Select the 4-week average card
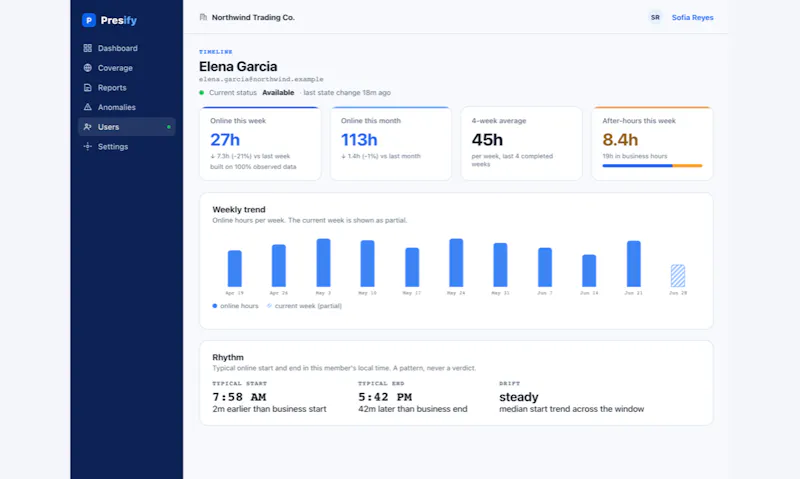 click(521, 143)
